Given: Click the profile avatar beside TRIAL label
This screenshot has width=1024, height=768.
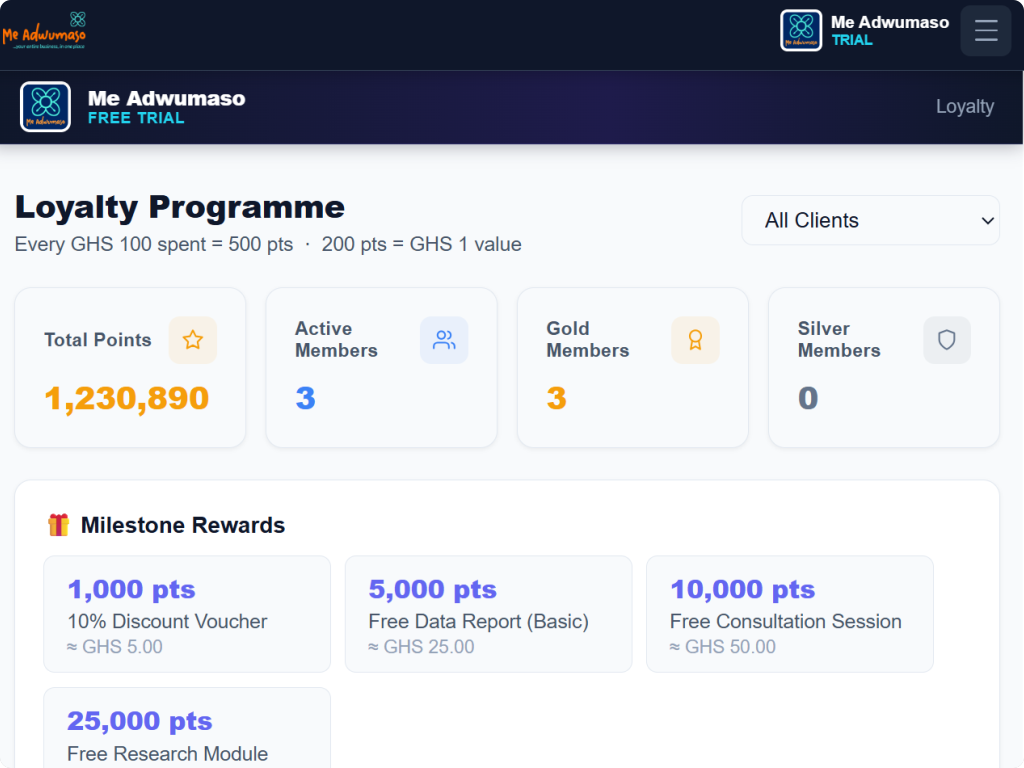Looking at the screenshot, I should (801, 31).
